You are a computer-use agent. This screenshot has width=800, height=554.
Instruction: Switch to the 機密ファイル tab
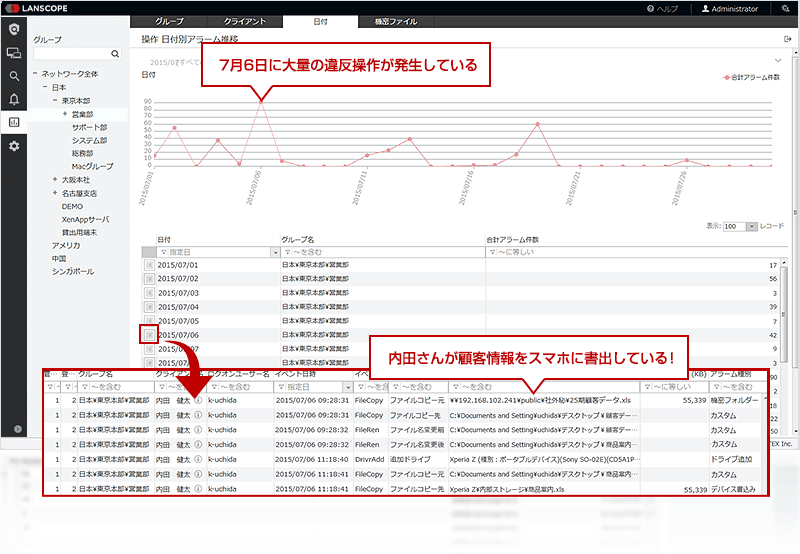[x=396, y=21]
